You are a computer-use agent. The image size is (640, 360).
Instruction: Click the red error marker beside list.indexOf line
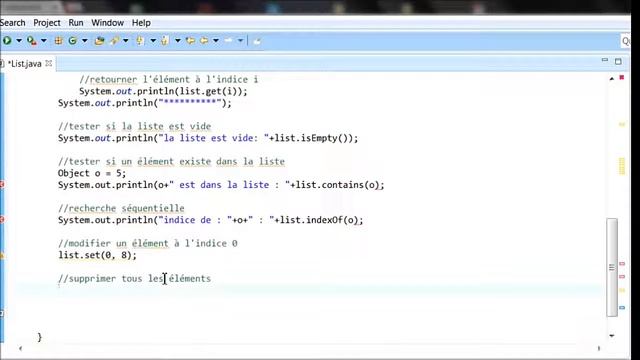(2, 220)
